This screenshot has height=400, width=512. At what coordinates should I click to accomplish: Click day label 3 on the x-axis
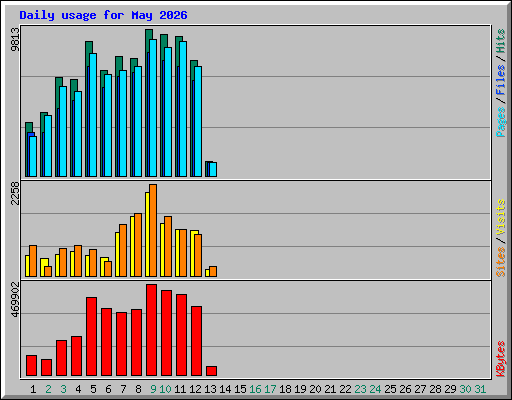(63, 389)
